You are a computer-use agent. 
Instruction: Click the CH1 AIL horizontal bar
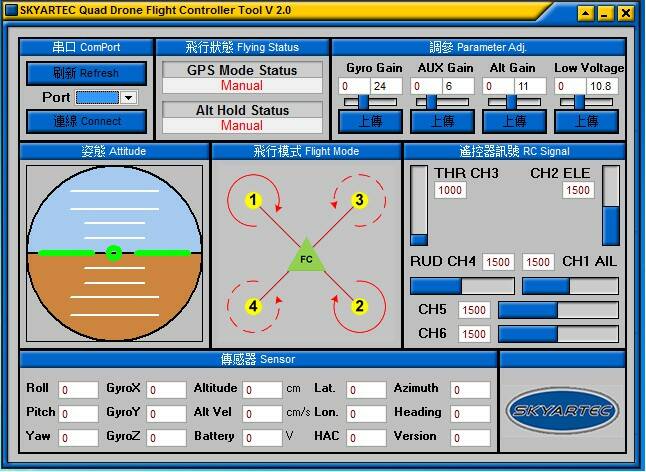point(571,286)
